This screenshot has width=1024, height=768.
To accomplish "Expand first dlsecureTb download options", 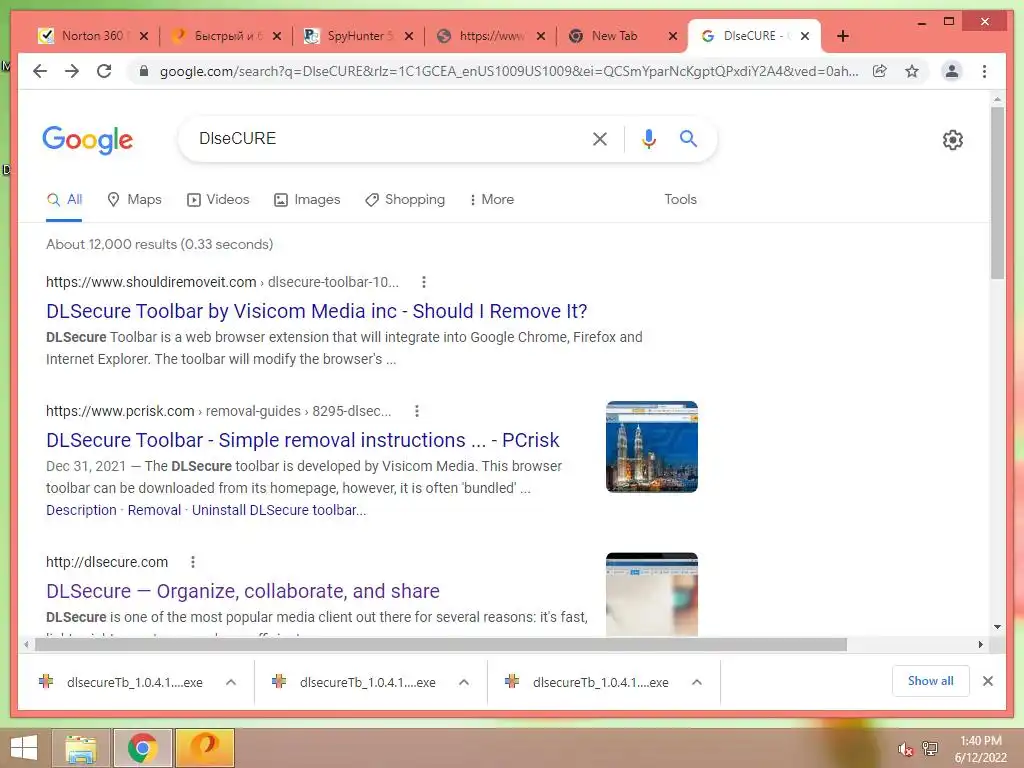I will (231, 682).
